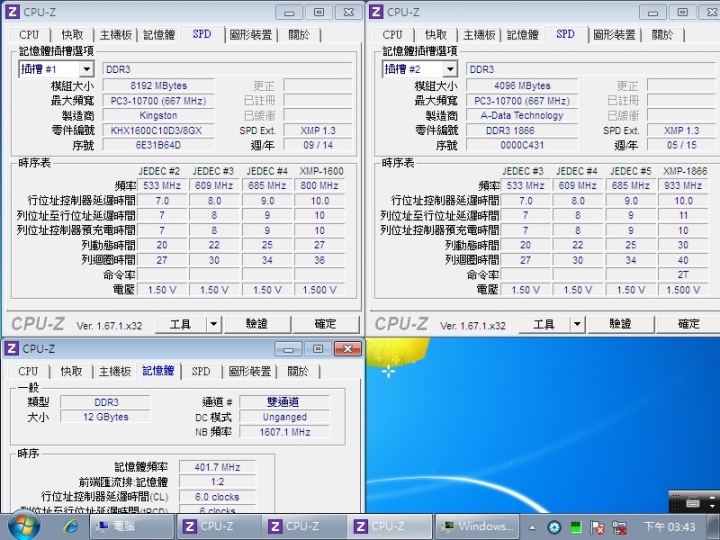Click part number KHX1600C10D3/8GX
720x540 pixels.
tap(156, 130)
